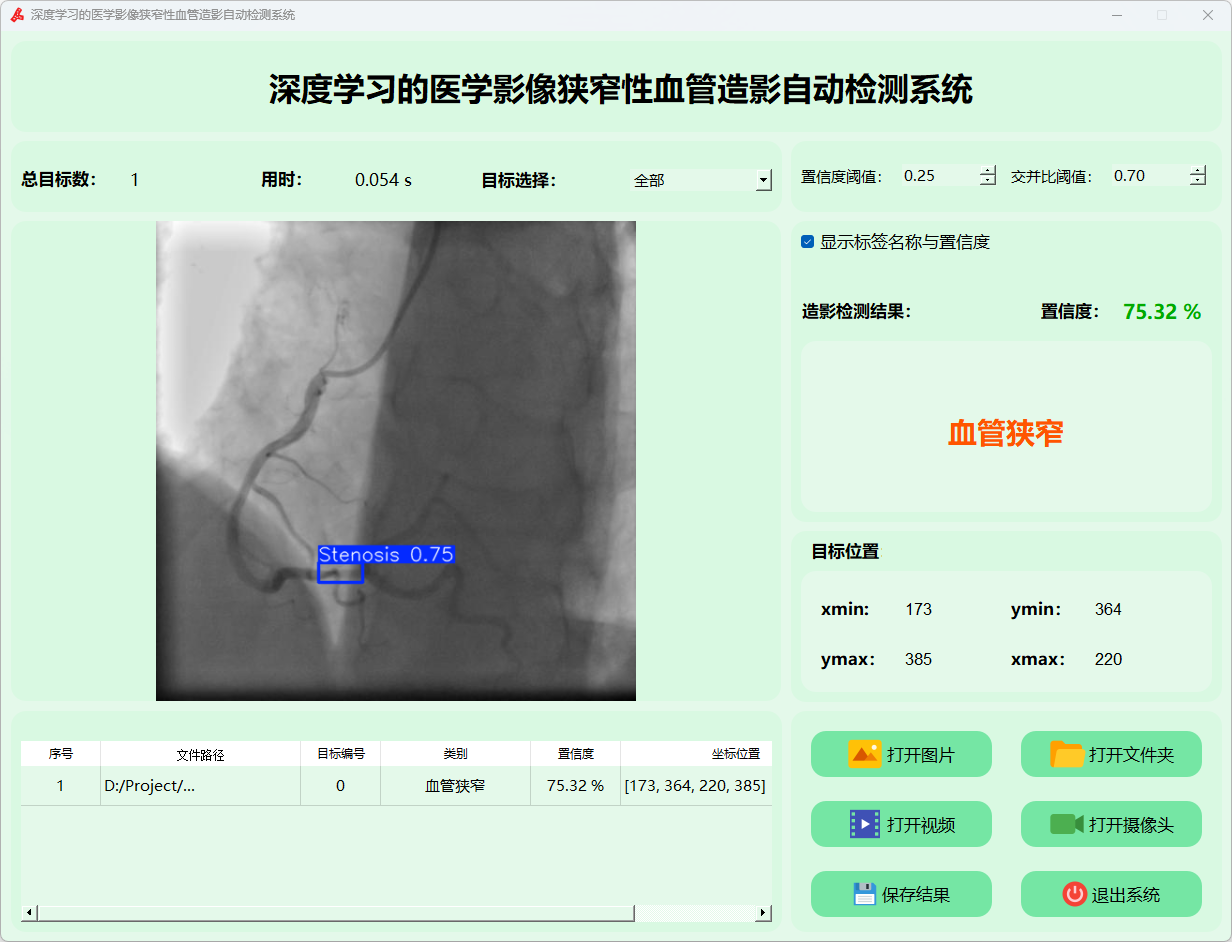The image size is (1232, 942).
Task: Click the green camera icon for Open Camera
Action: click(x=1067, y=824)
